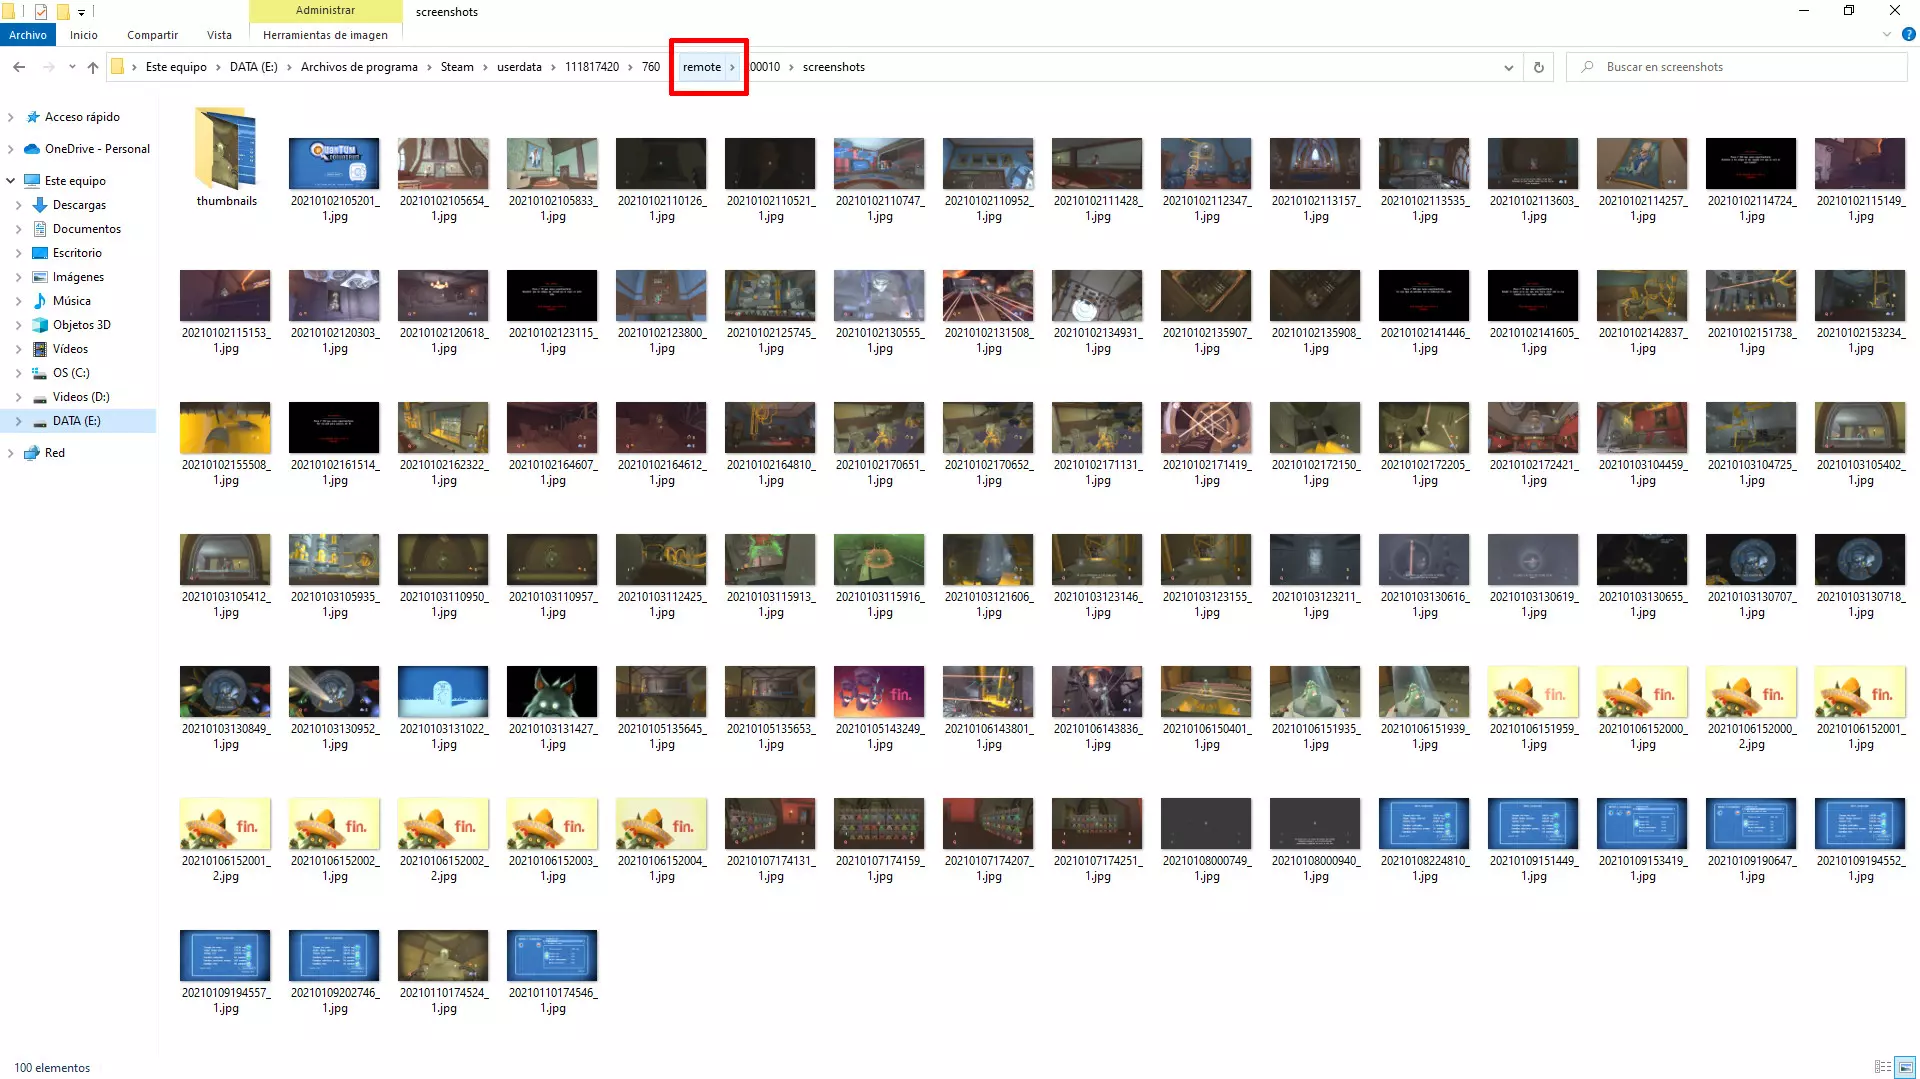Screen dimensions: 1920x1079
Task: Switch to large thumbnails view icon
Action: coord(1905,1067)
